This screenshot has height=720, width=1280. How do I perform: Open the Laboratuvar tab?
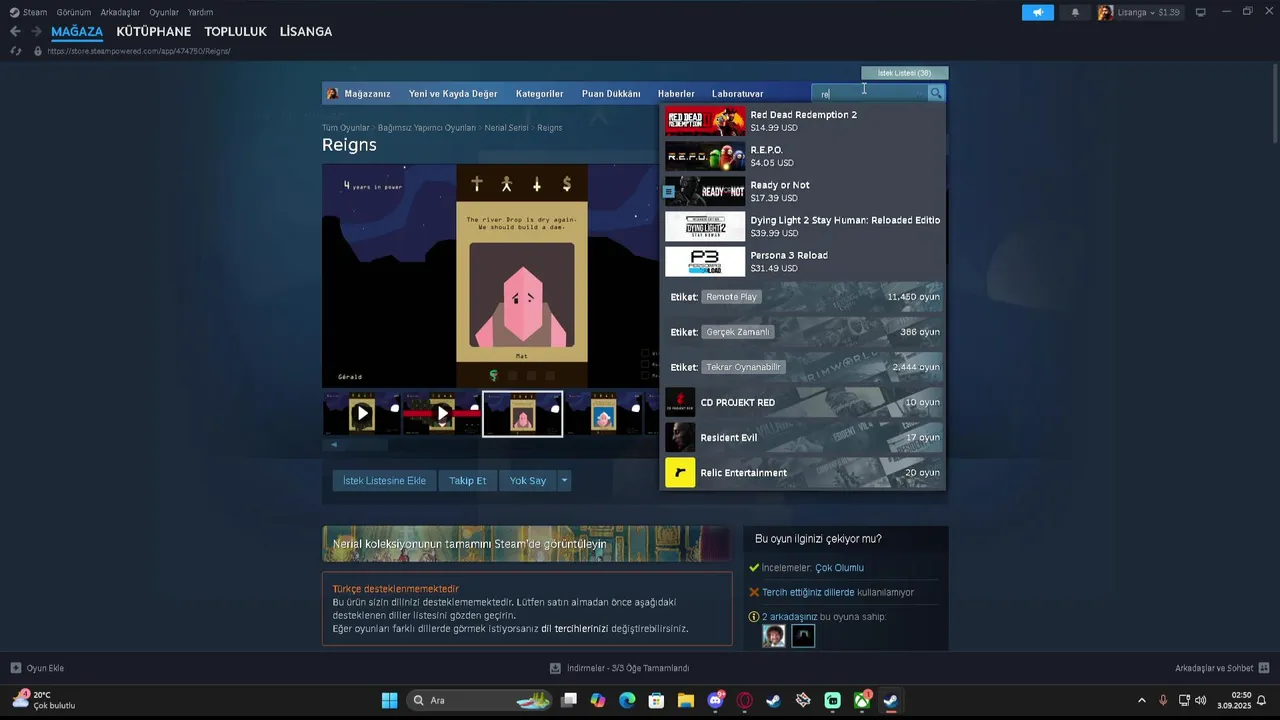(x=737, y=94)
